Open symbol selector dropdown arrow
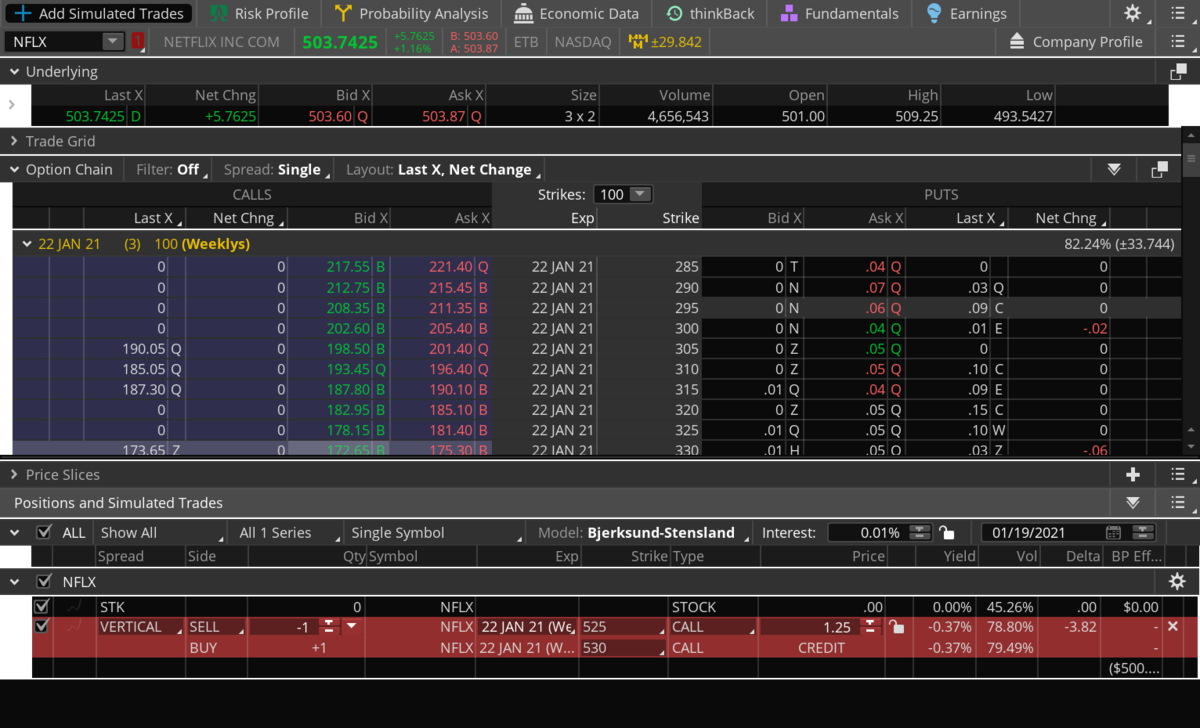Viewport: 1200px width, 728px height. [x=112, y=42]
